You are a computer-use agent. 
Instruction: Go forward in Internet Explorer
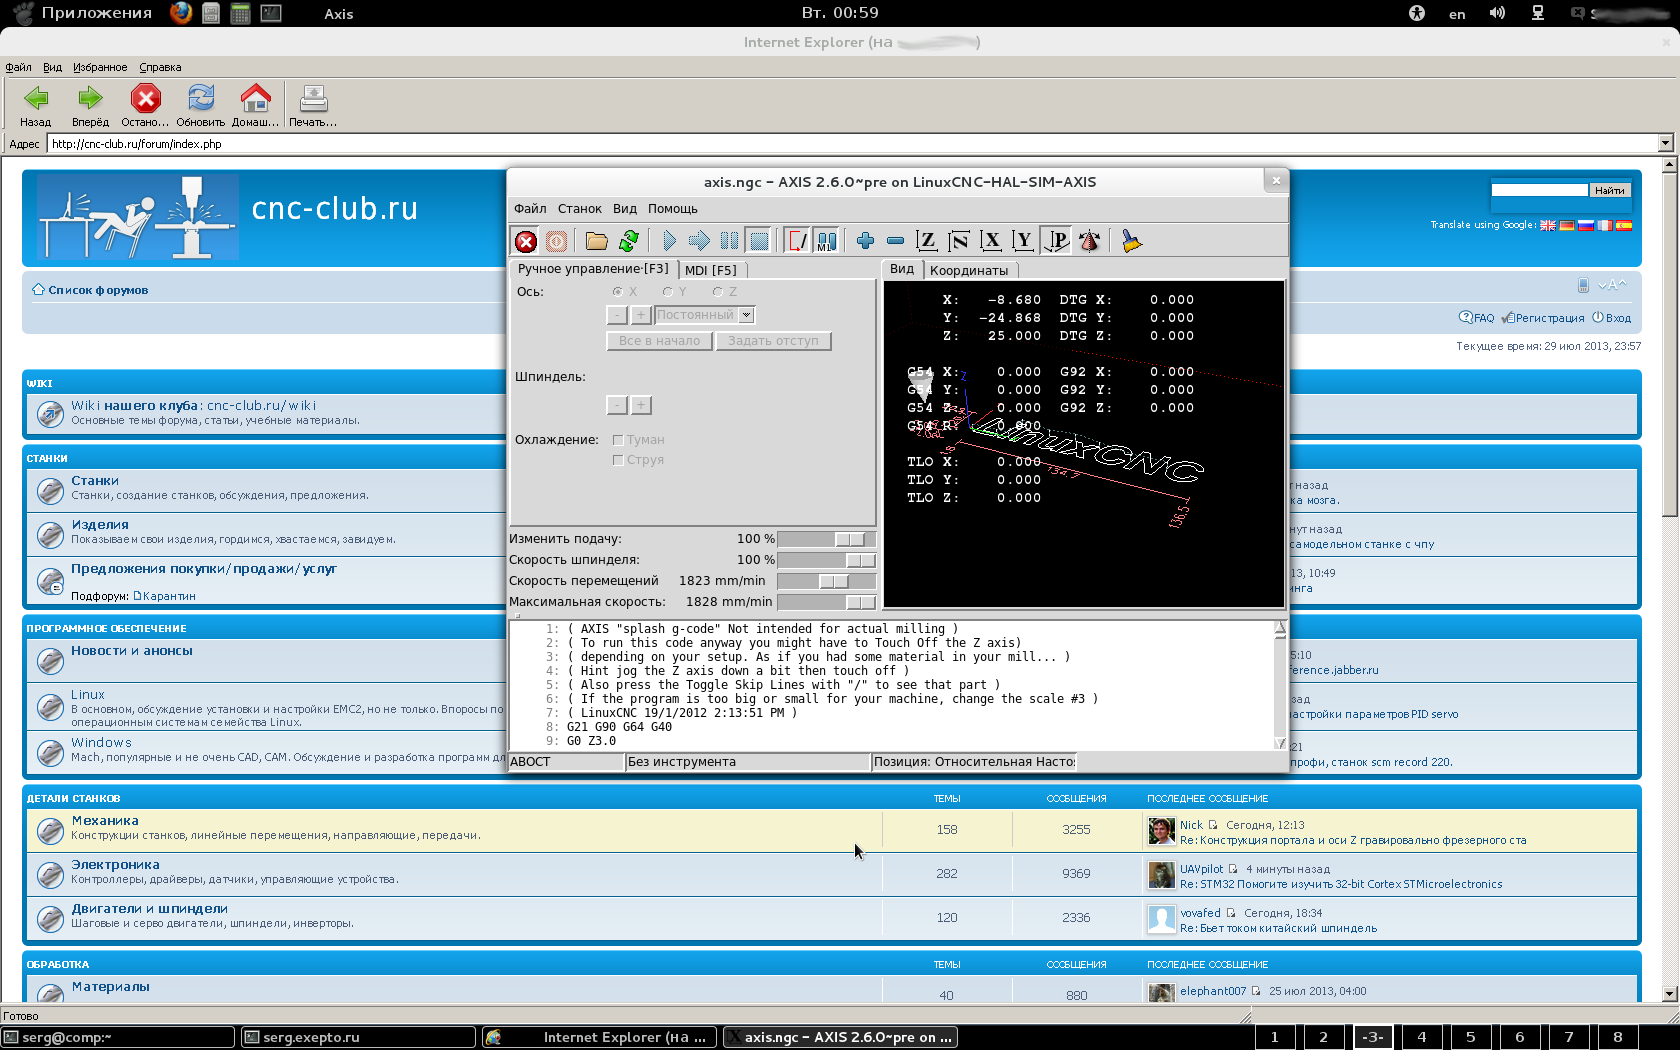90,106
